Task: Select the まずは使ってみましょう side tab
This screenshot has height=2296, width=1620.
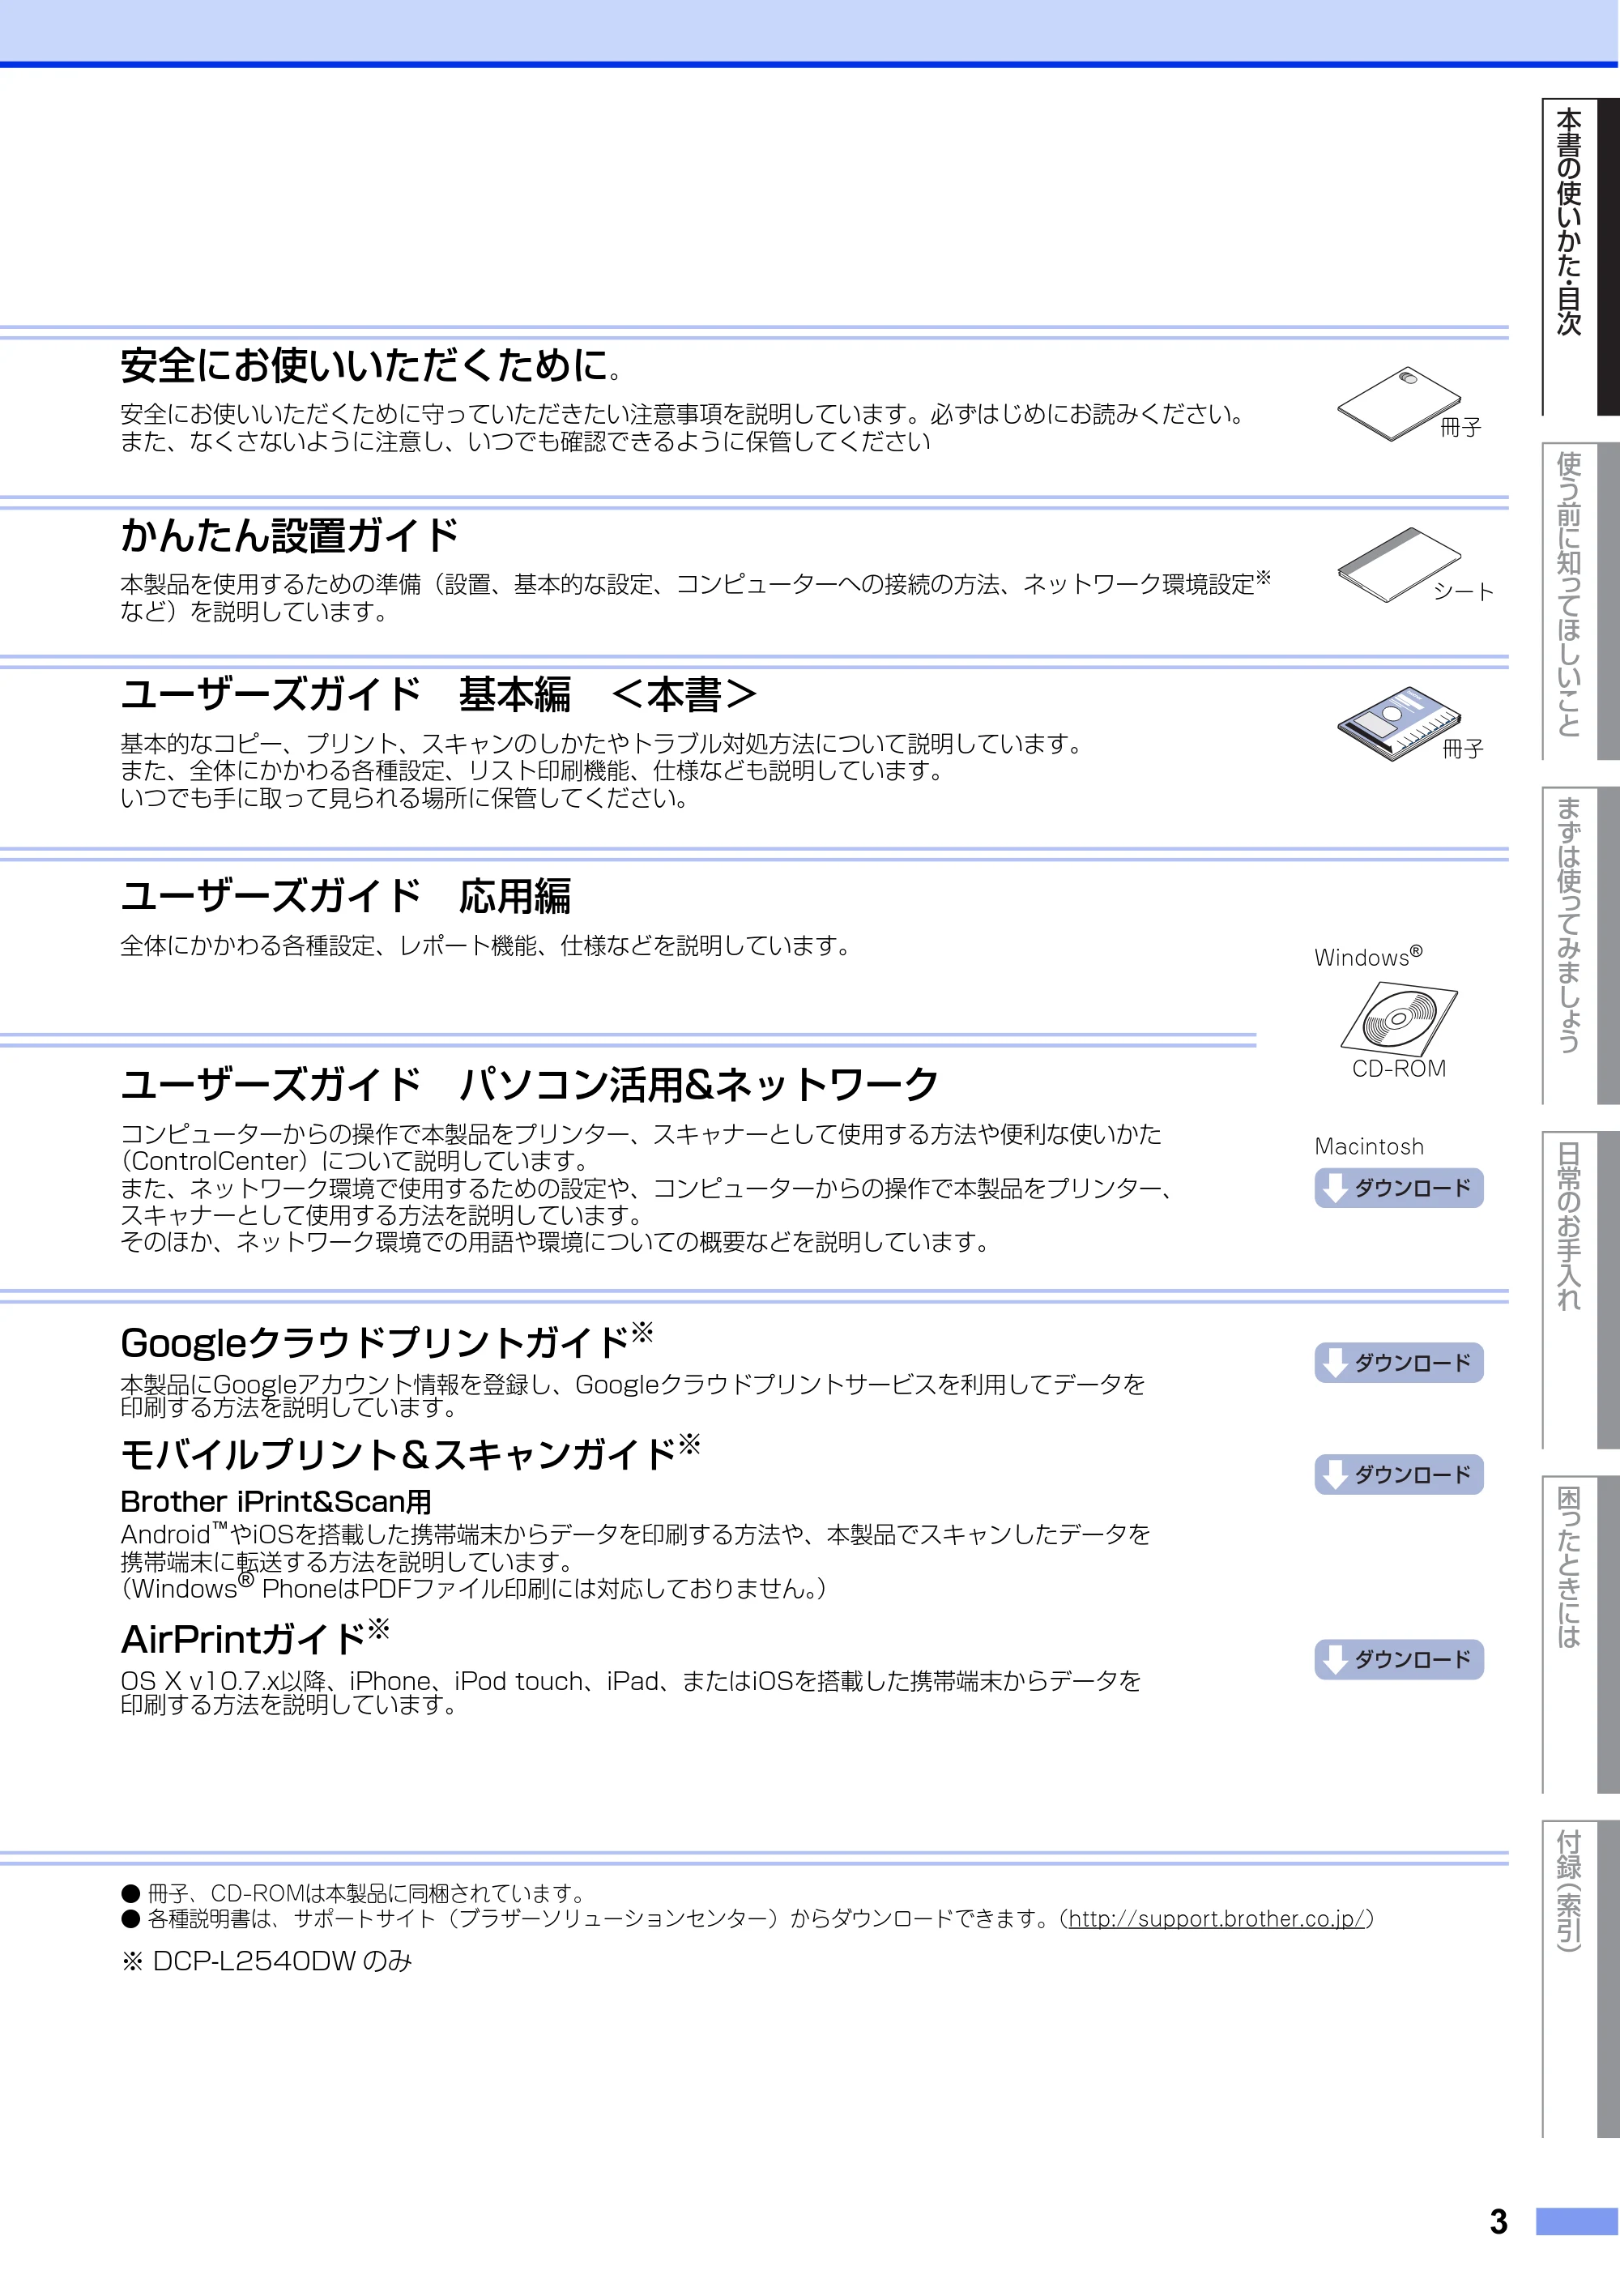Action: (1580, 946)
